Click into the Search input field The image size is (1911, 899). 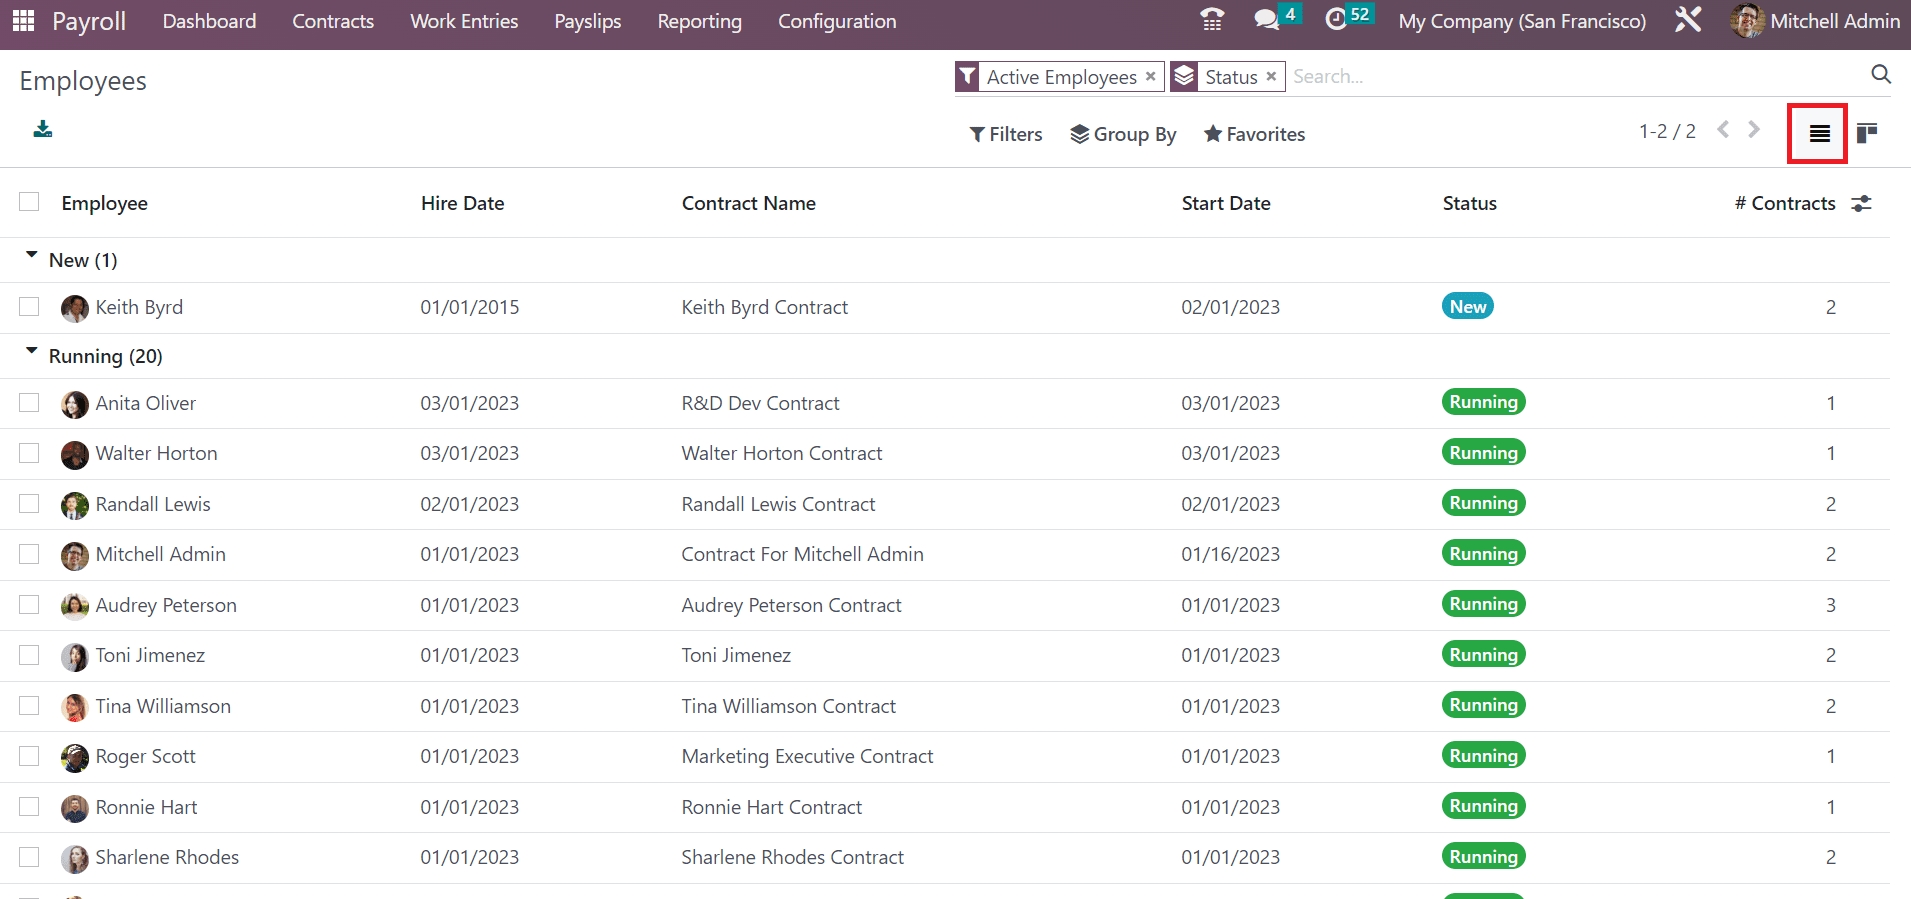[x=1570, y=77]
